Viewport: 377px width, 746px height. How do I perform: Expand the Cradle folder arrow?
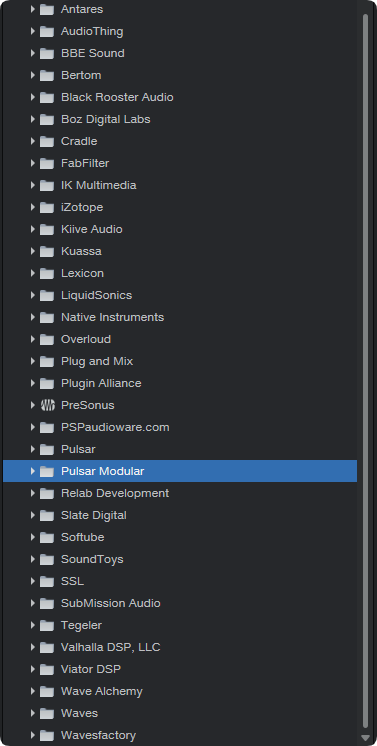[x=33, y=141]
